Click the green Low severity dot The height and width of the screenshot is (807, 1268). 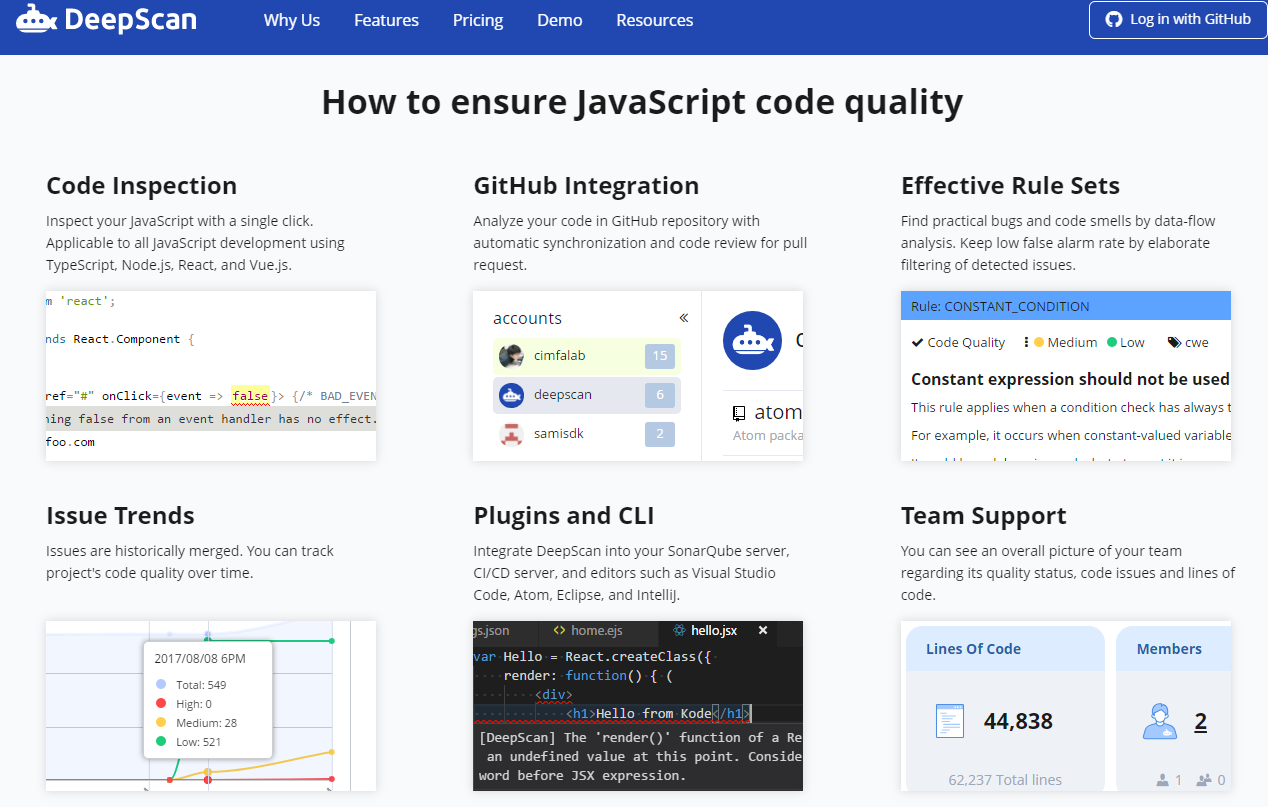click(1111, 342)
